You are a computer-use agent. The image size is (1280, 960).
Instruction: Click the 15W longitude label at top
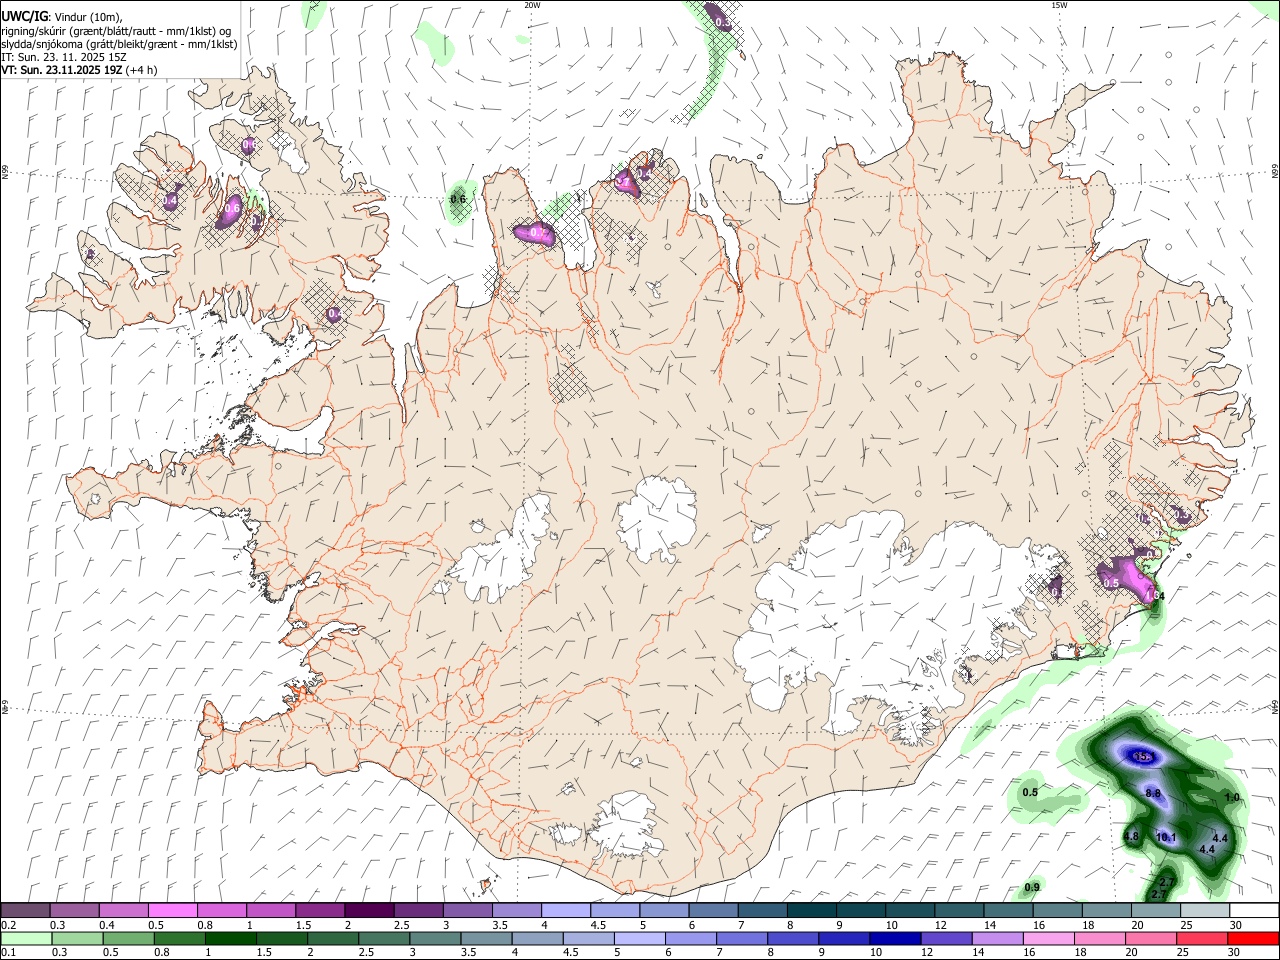(1060, 5)
